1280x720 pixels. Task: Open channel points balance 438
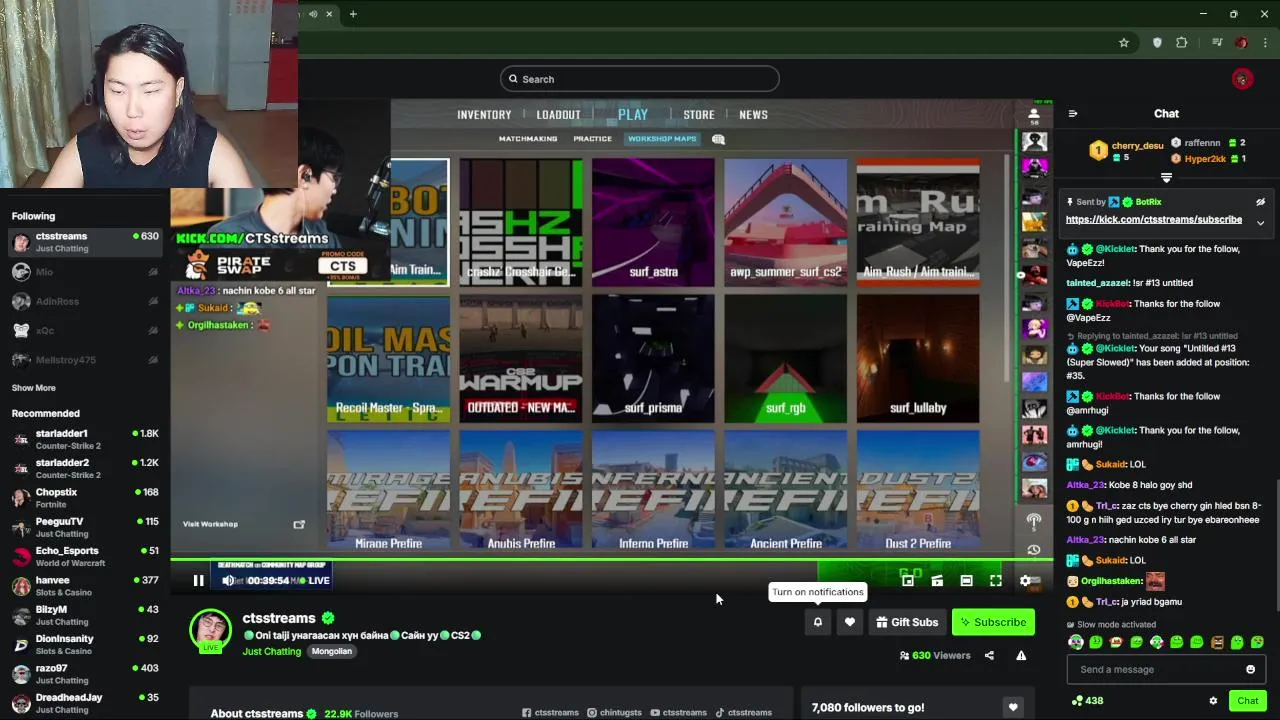pyautogui.click(x=1087, y=701)
